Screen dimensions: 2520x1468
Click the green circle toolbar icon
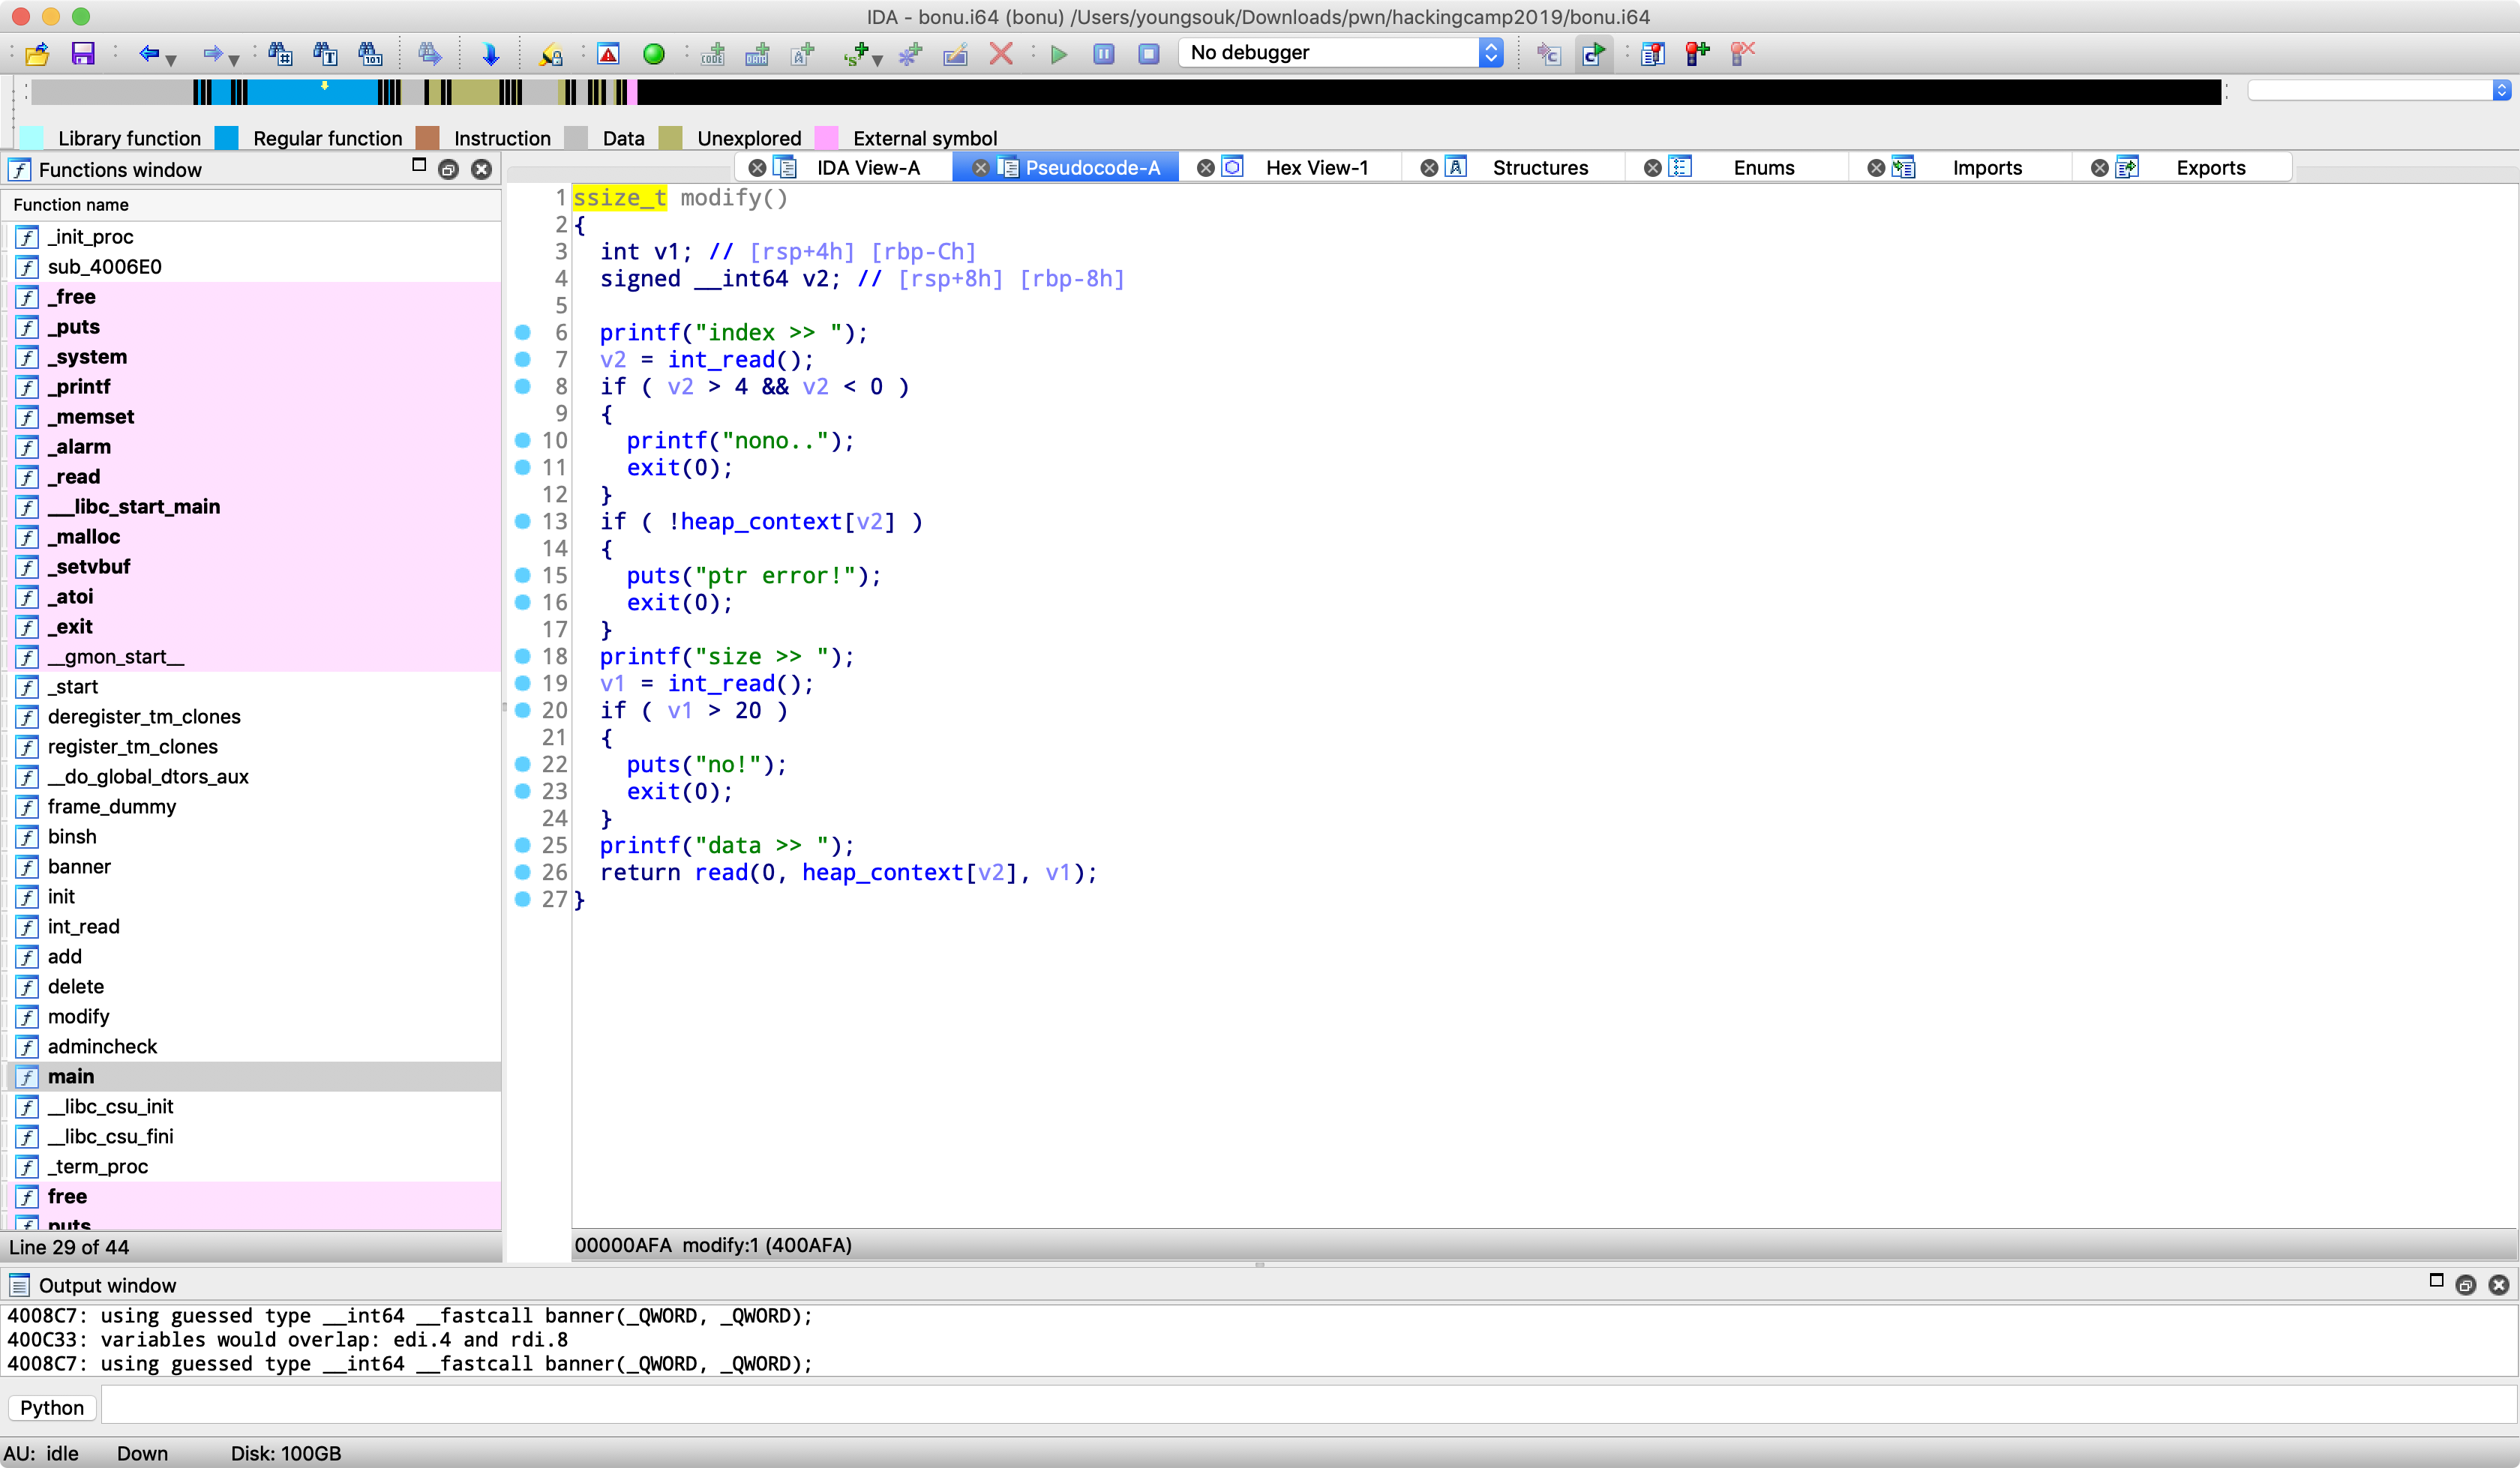(654, 53)
